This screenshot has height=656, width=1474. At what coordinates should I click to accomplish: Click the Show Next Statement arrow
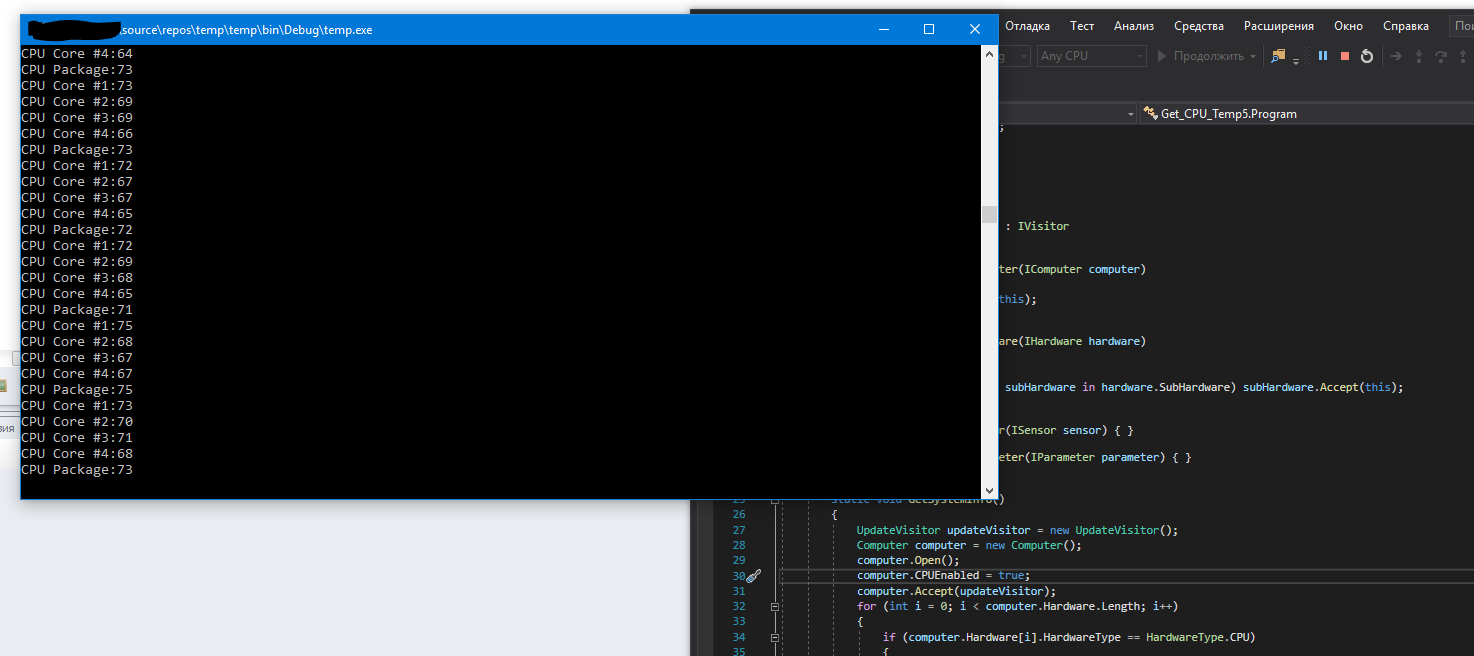pos(1396,56)
